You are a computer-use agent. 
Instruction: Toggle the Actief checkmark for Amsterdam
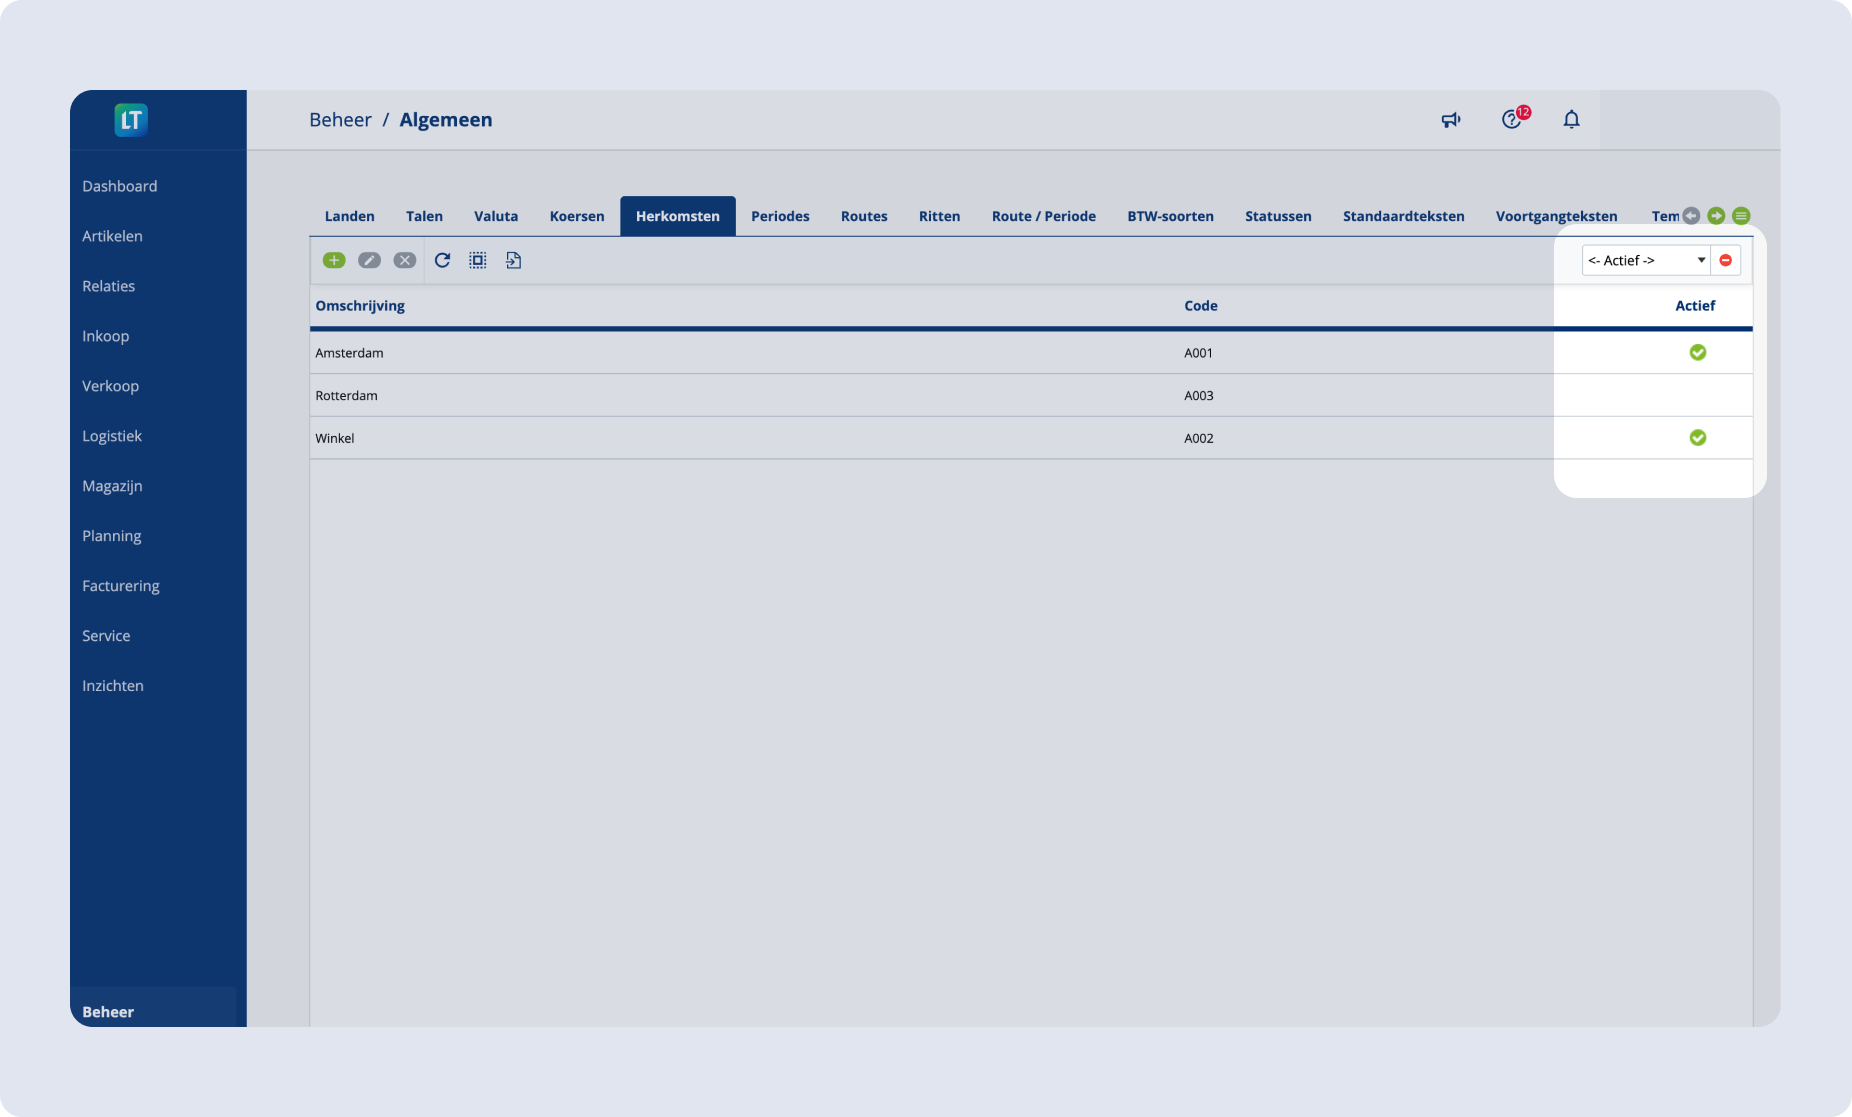tap(1697, 353)
